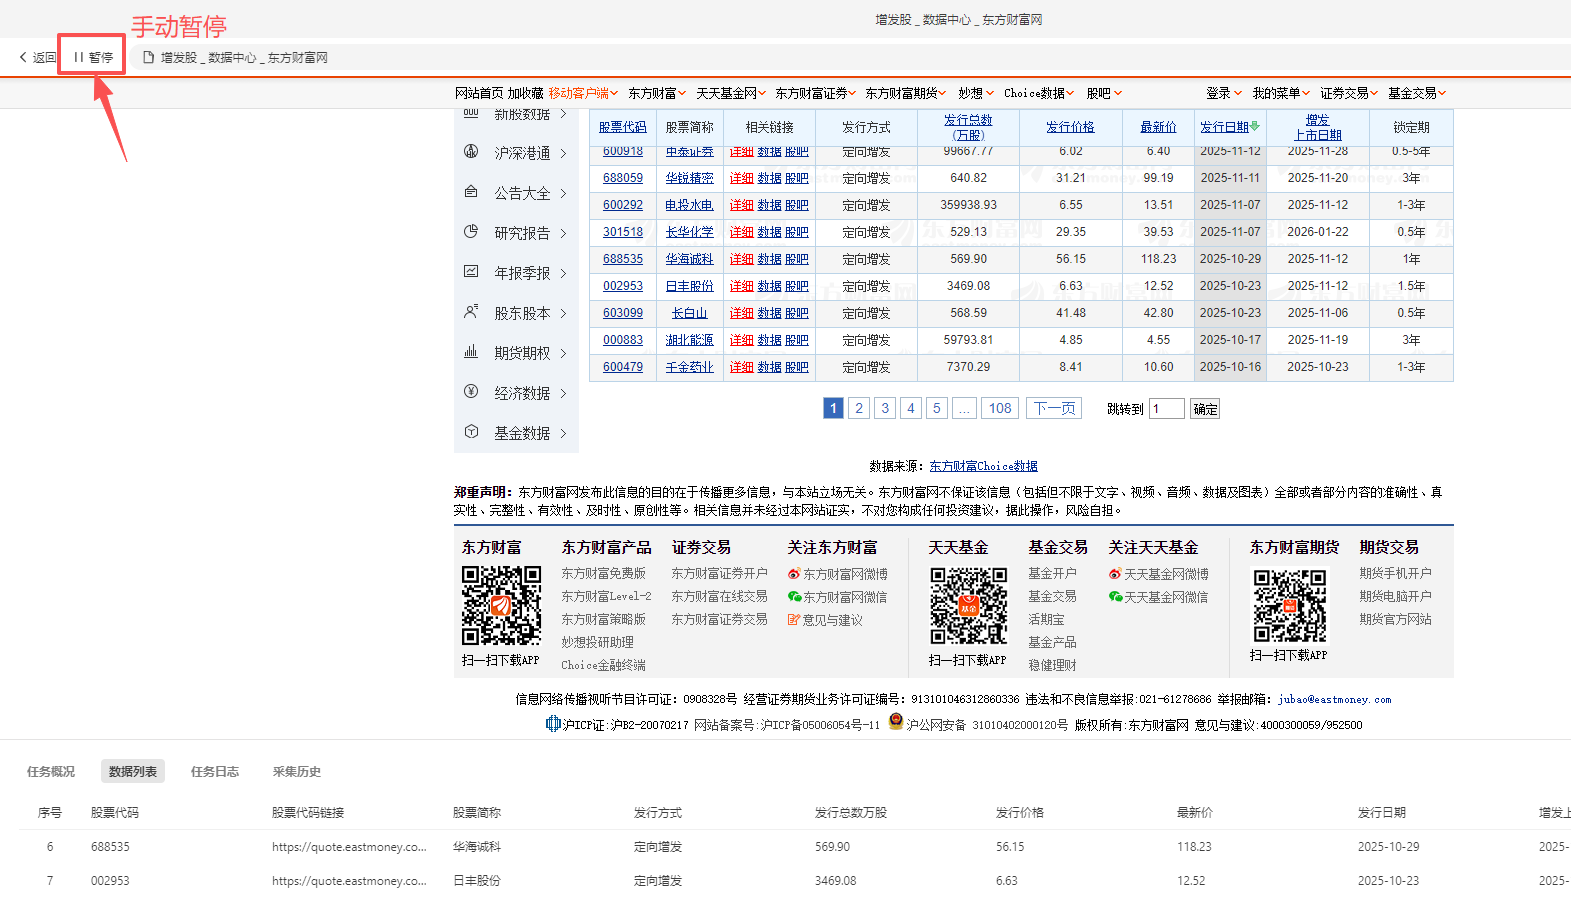This screenshot has height=907, width=1571.
Task: Expand the 年报季报 chevron
Action: tap(563, 273)
